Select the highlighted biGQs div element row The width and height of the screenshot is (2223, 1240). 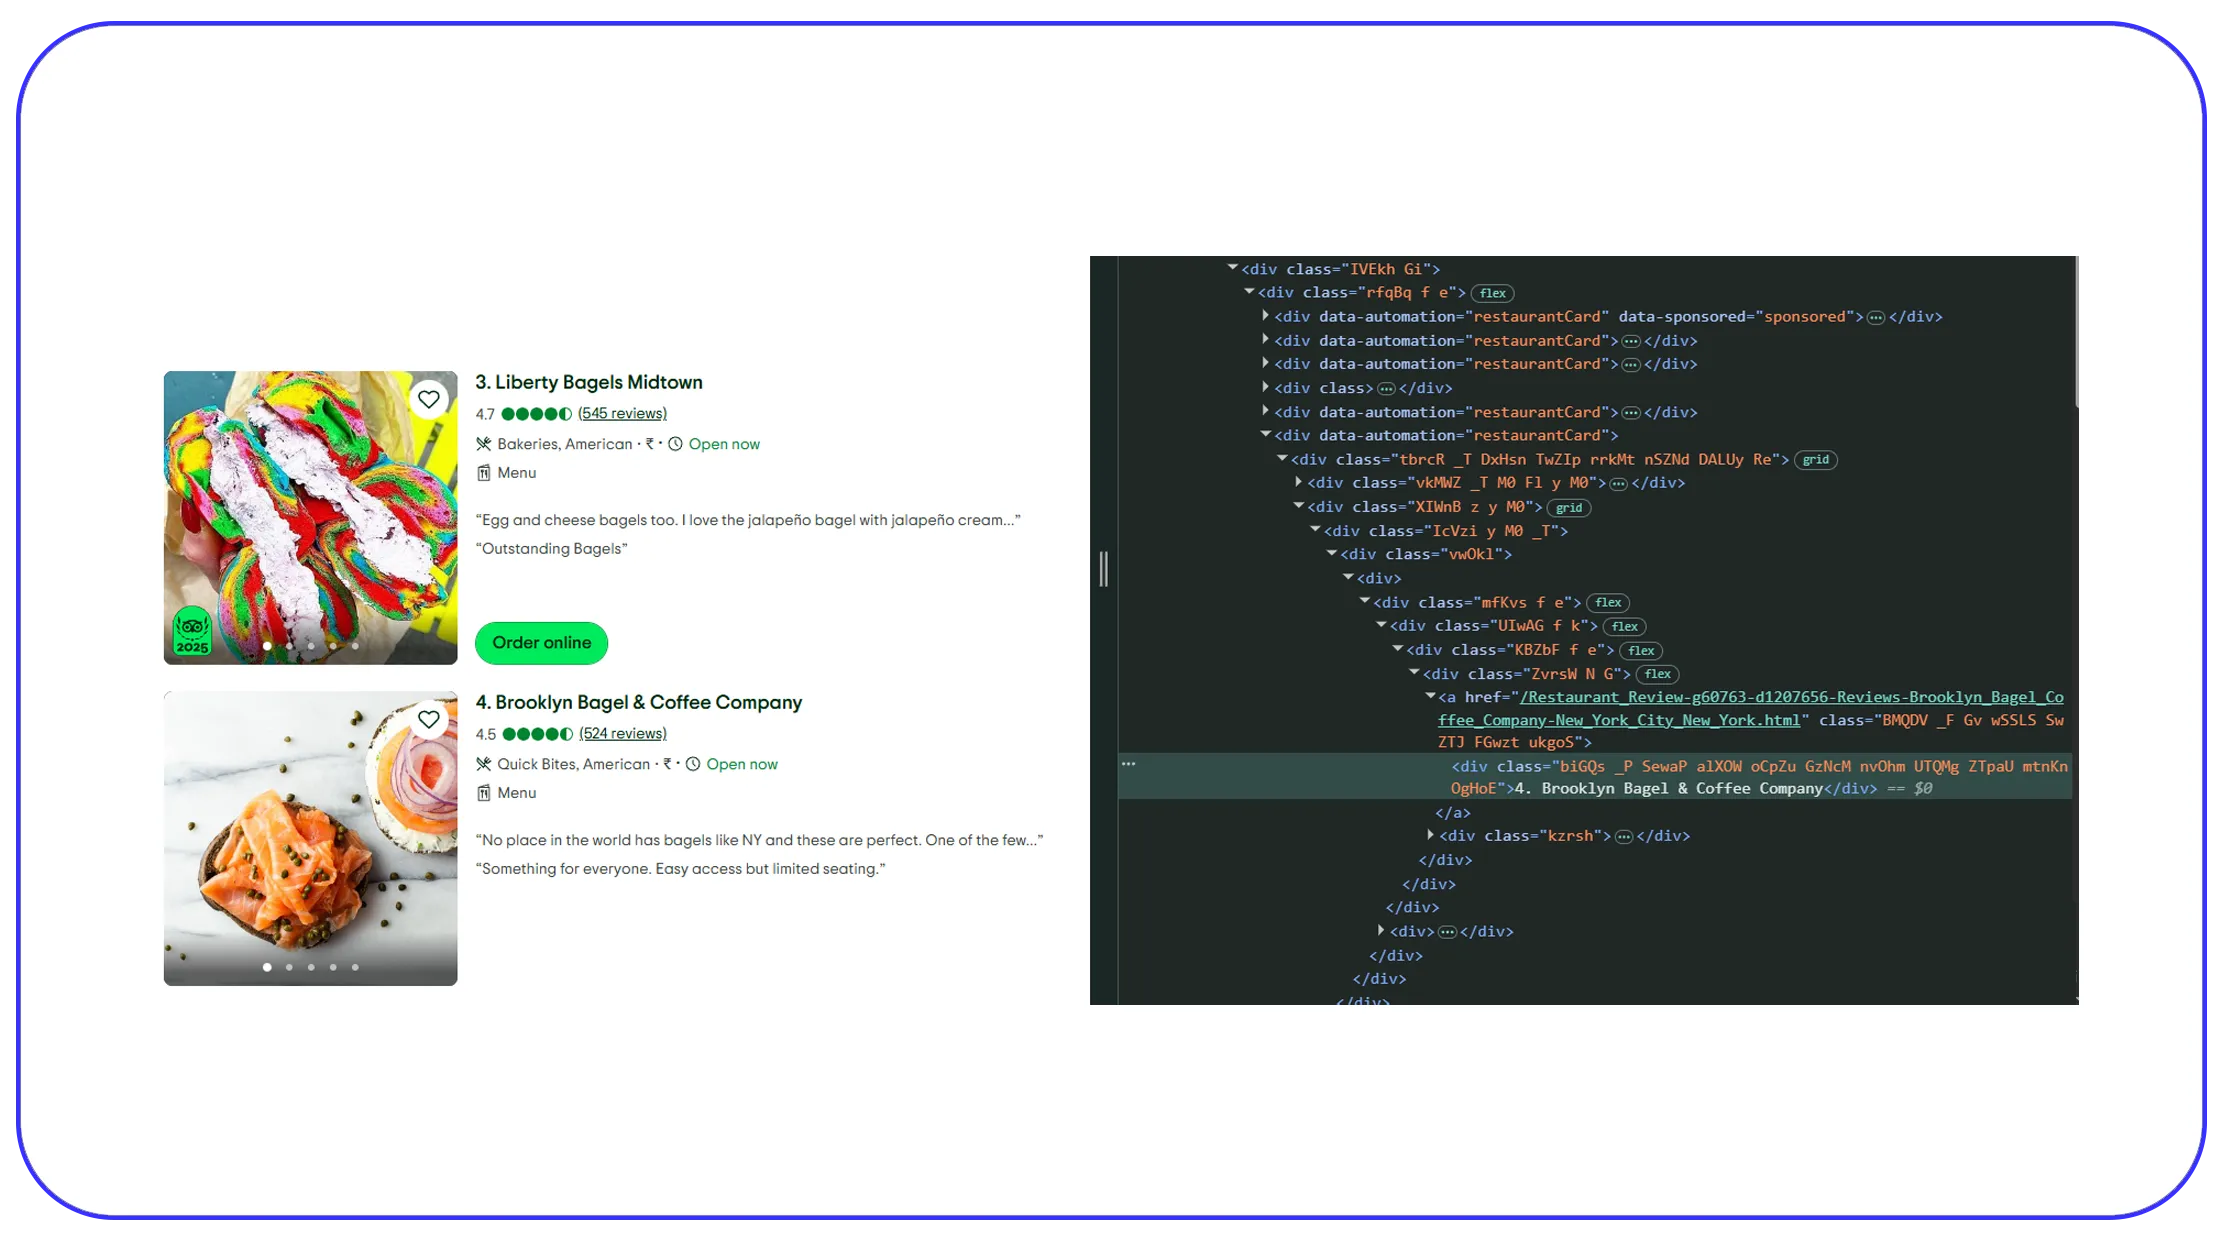tap(1595, 777)
